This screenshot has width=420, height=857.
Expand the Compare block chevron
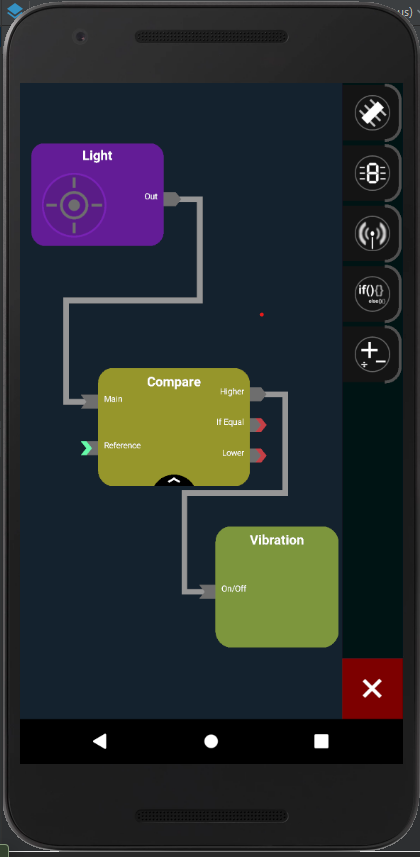click(x=174, y=480)
